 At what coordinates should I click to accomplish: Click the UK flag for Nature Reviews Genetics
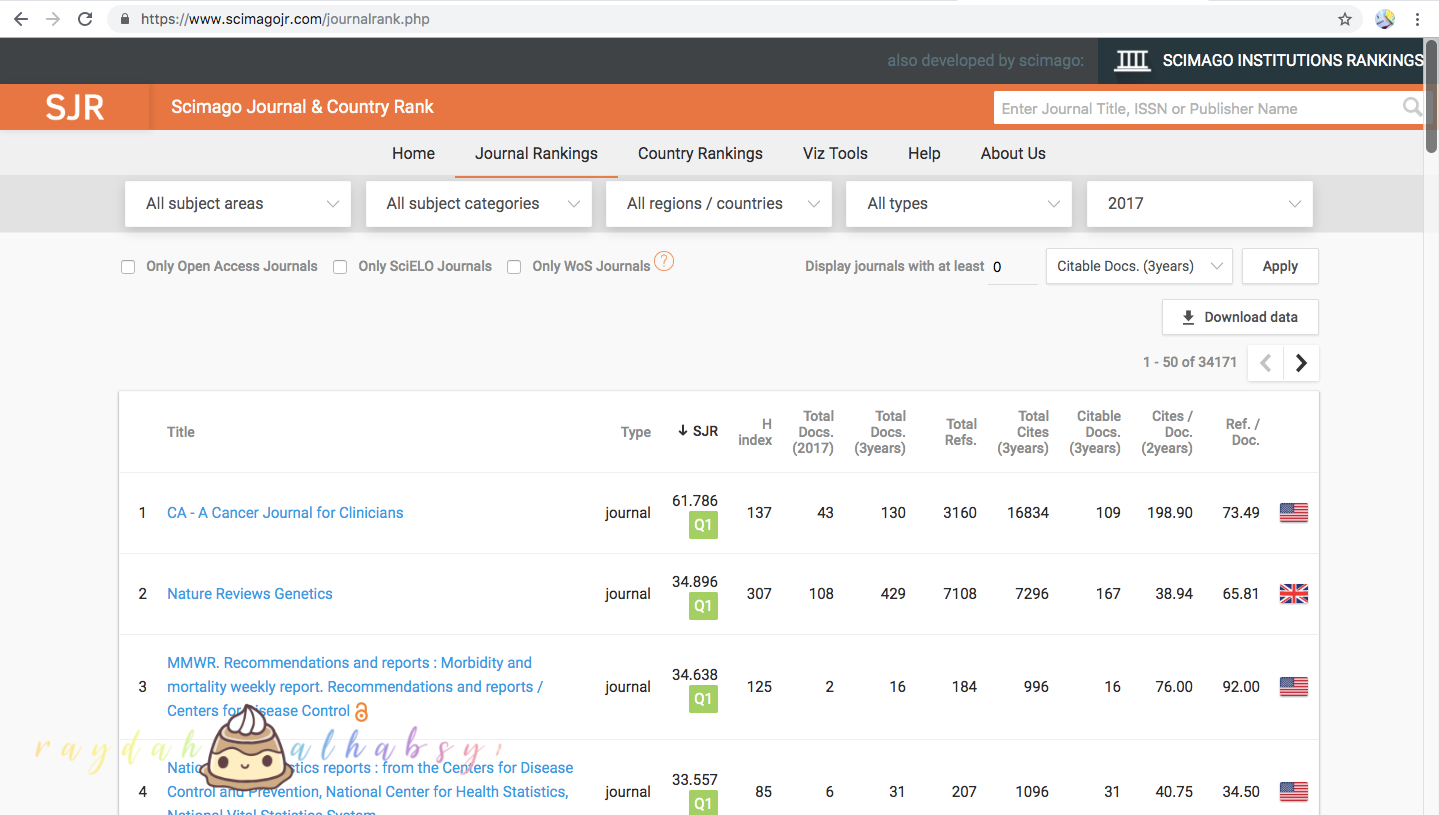[x=1294, y=594]
